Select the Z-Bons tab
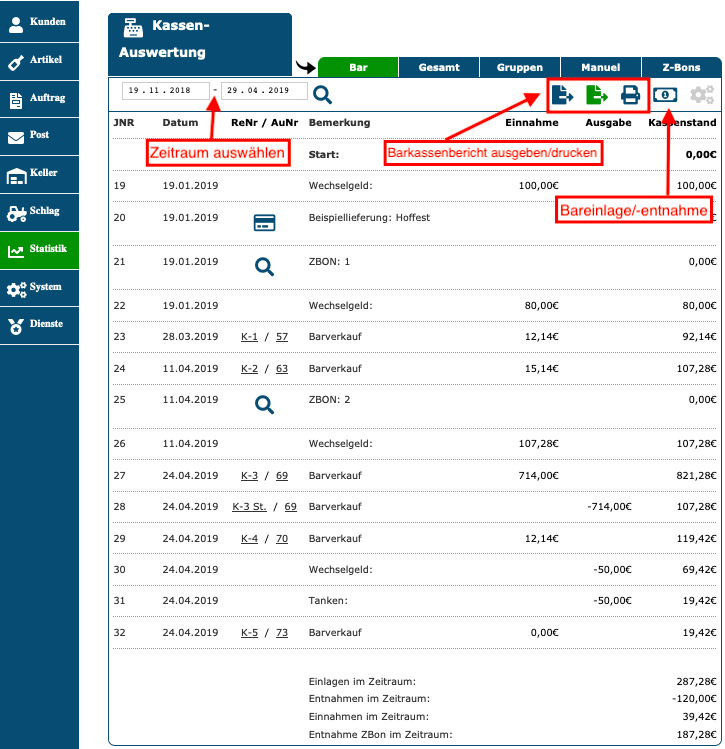This screenshot has width=725, height=749. click(681, 68)
